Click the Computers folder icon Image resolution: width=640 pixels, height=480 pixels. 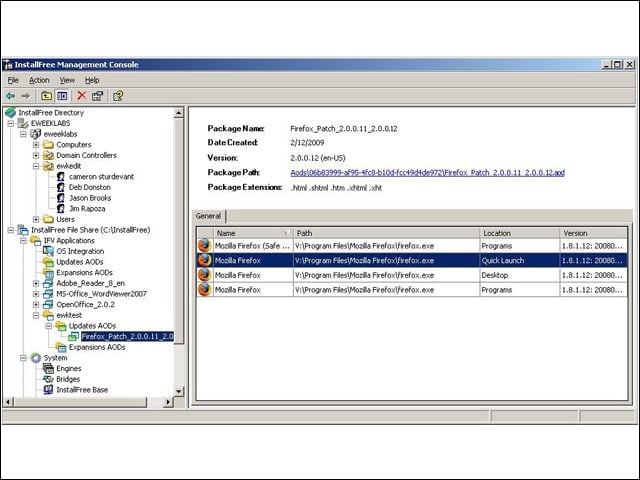coord(48,144)
